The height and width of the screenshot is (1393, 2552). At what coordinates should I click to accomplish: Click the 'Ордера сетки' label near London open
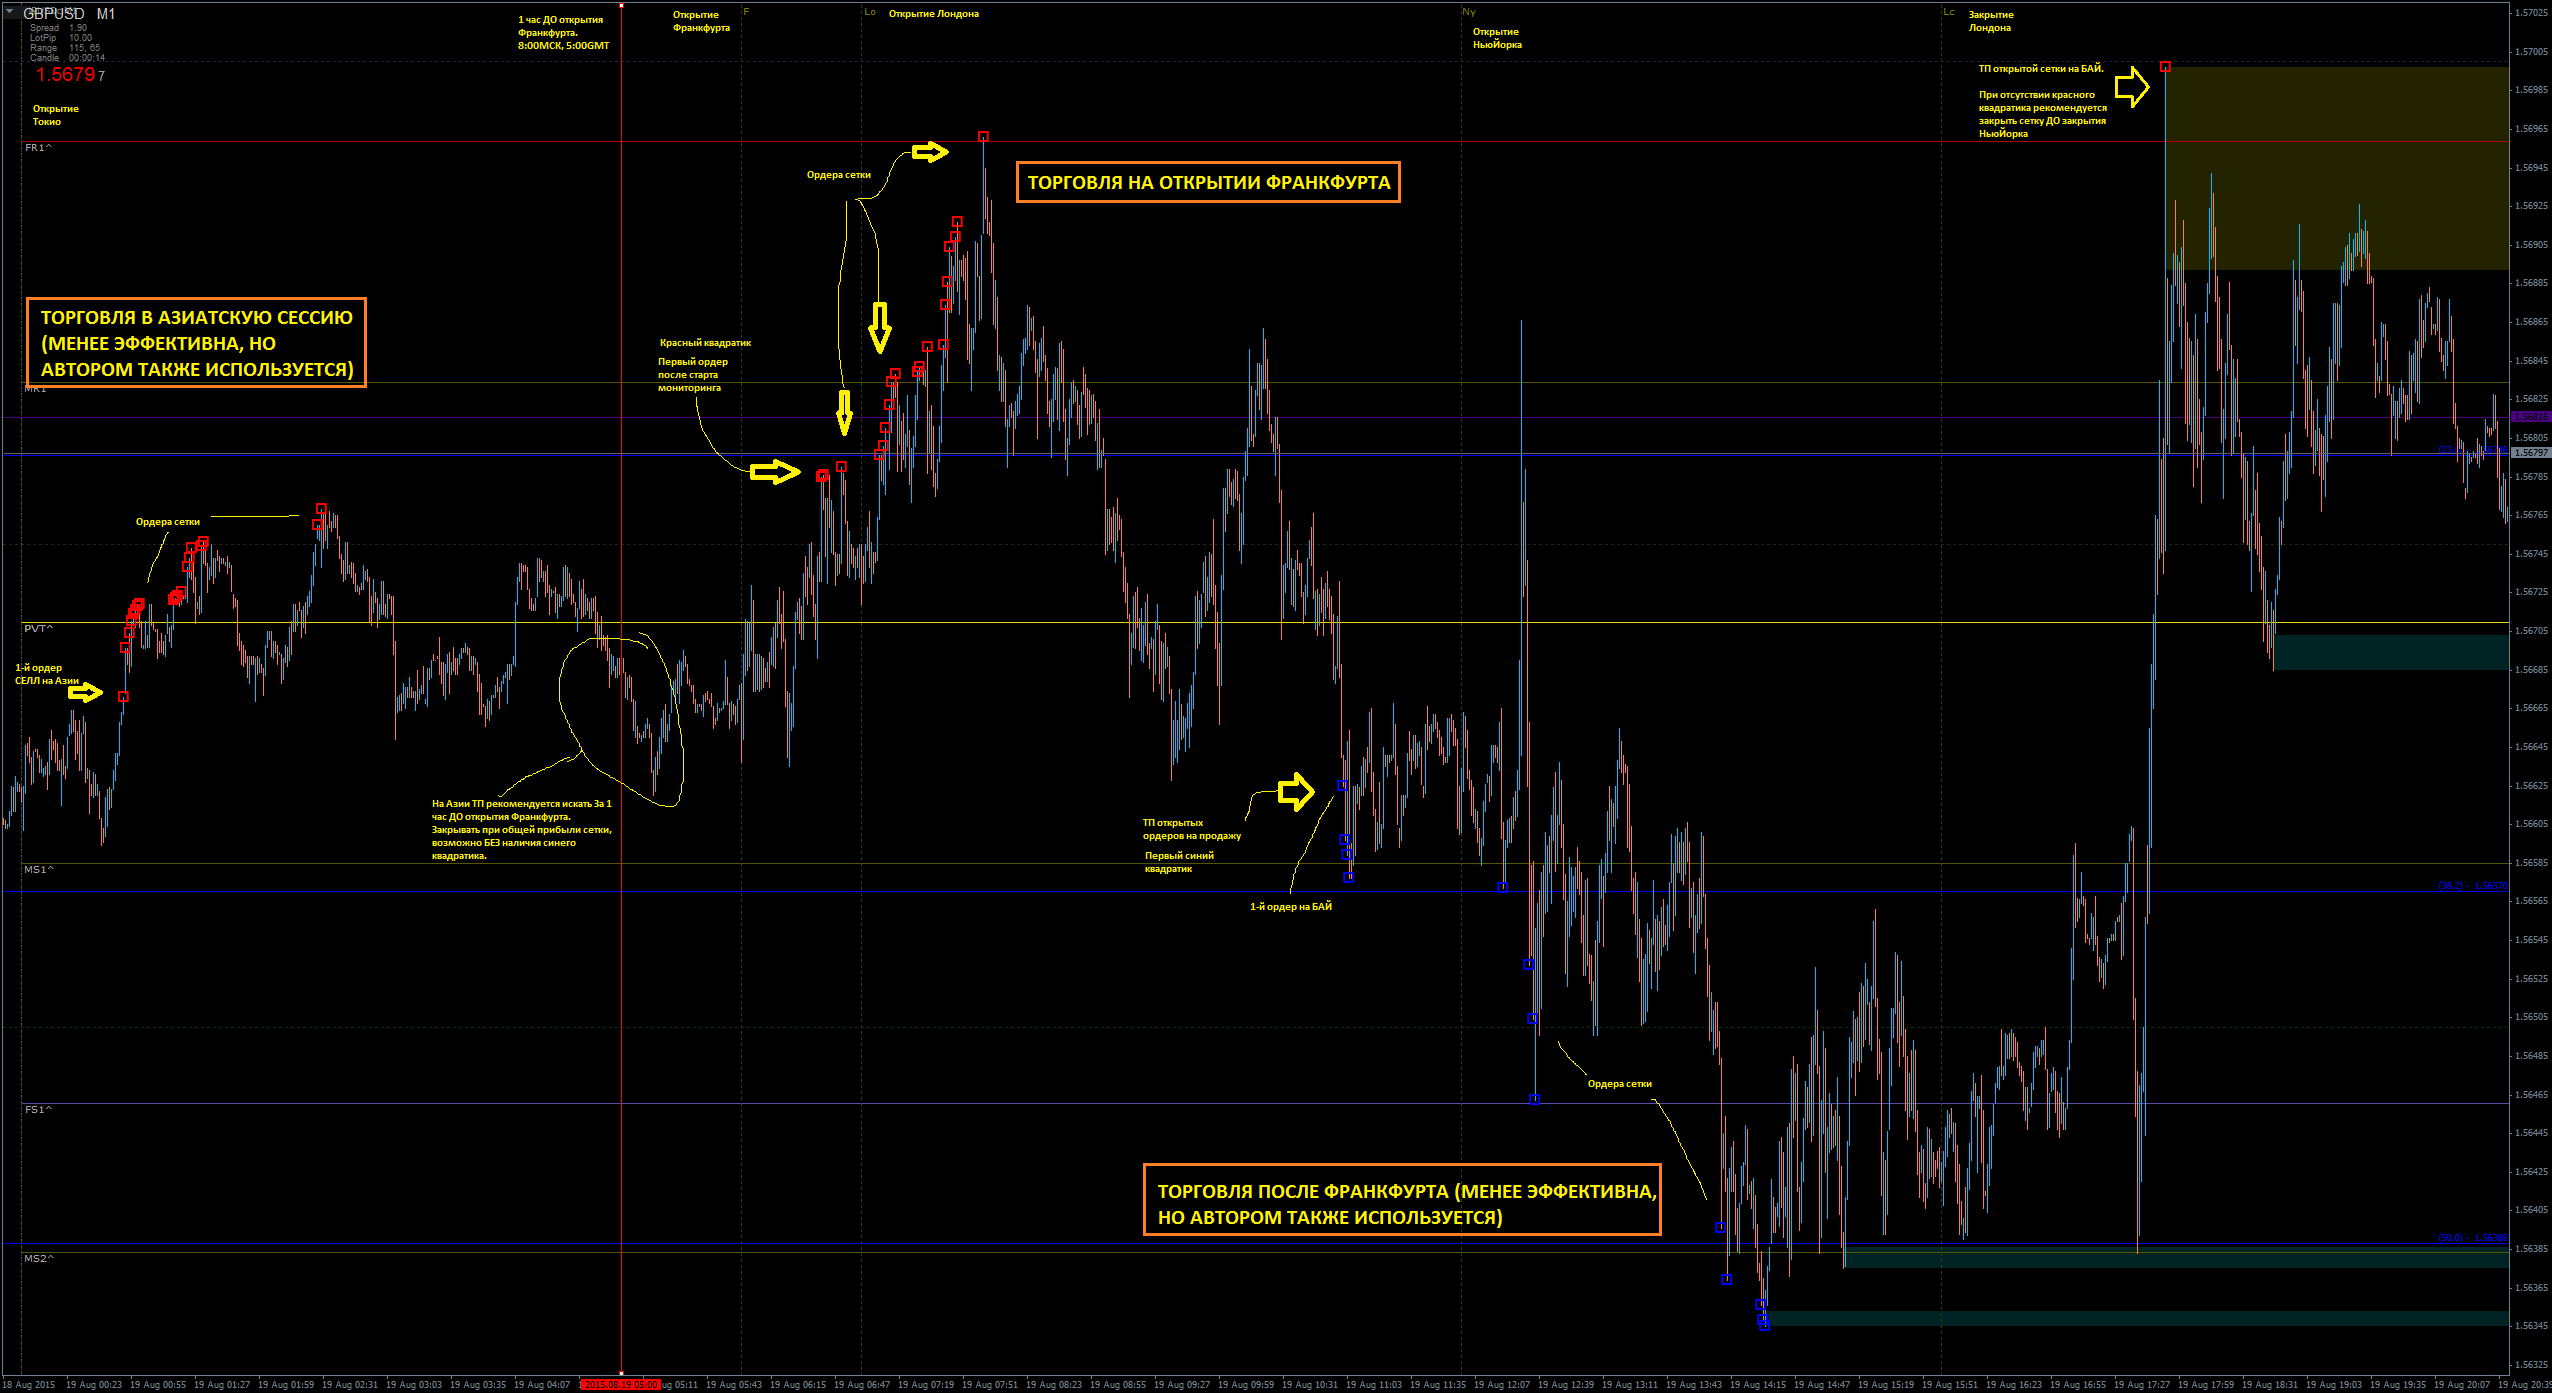click(838, 175)
